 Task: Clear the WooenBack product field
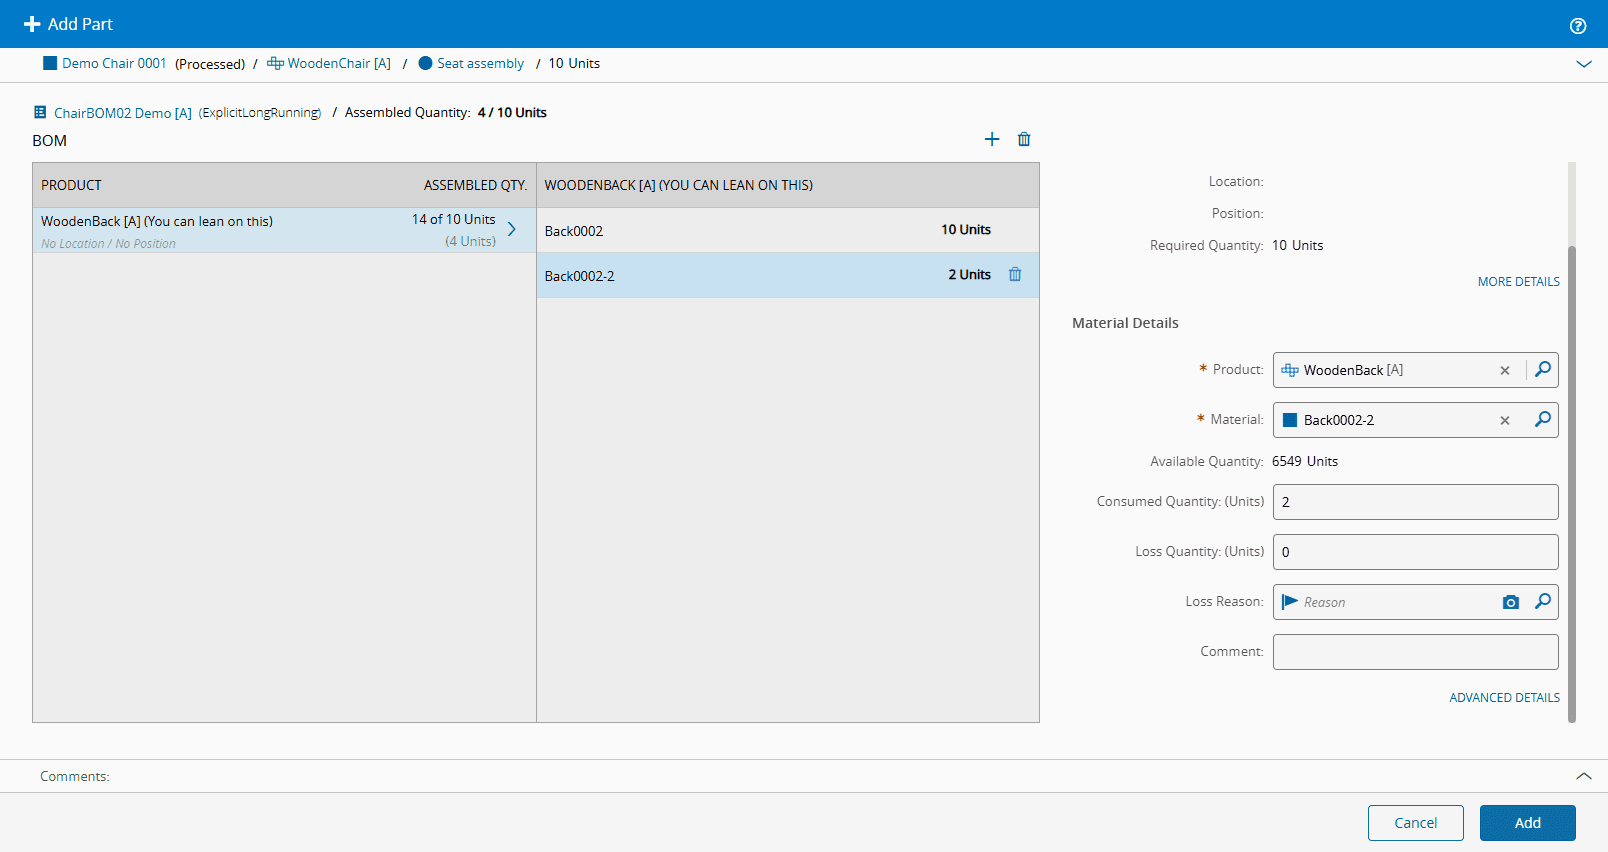click(x=1505, y=371)
